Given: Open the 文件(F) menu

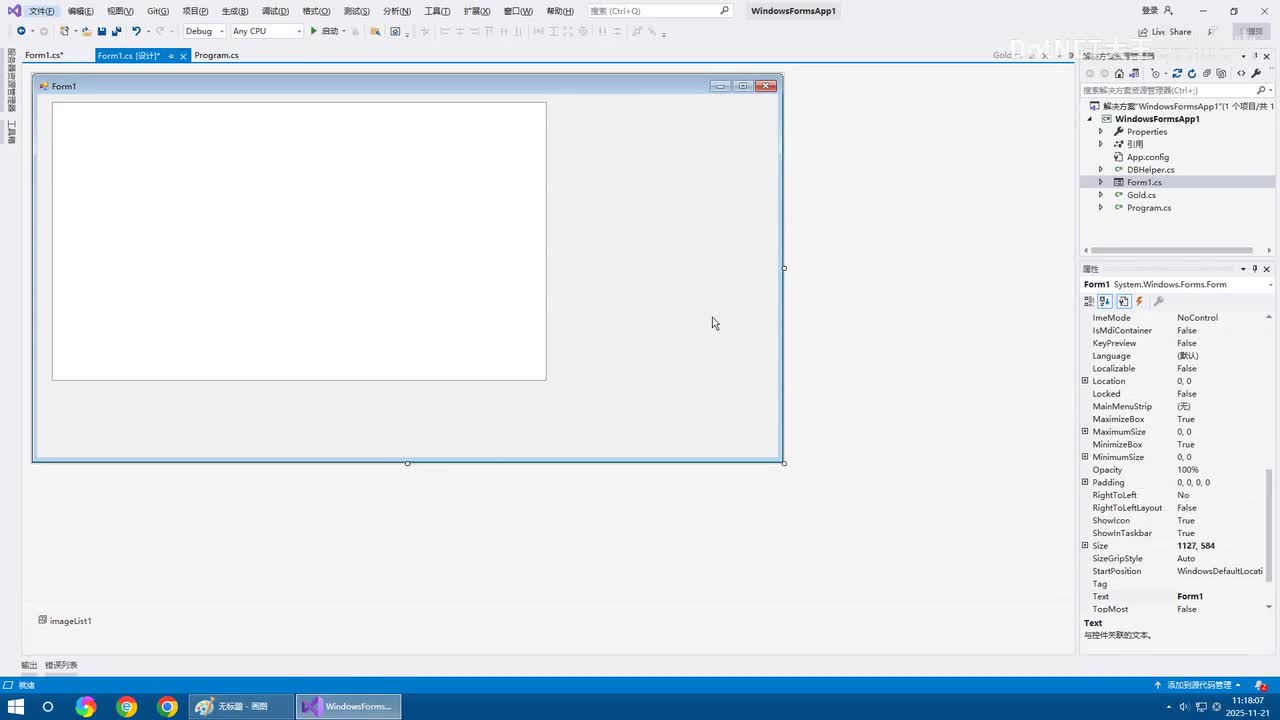Looking at the screenshot, I should point(42,11).
